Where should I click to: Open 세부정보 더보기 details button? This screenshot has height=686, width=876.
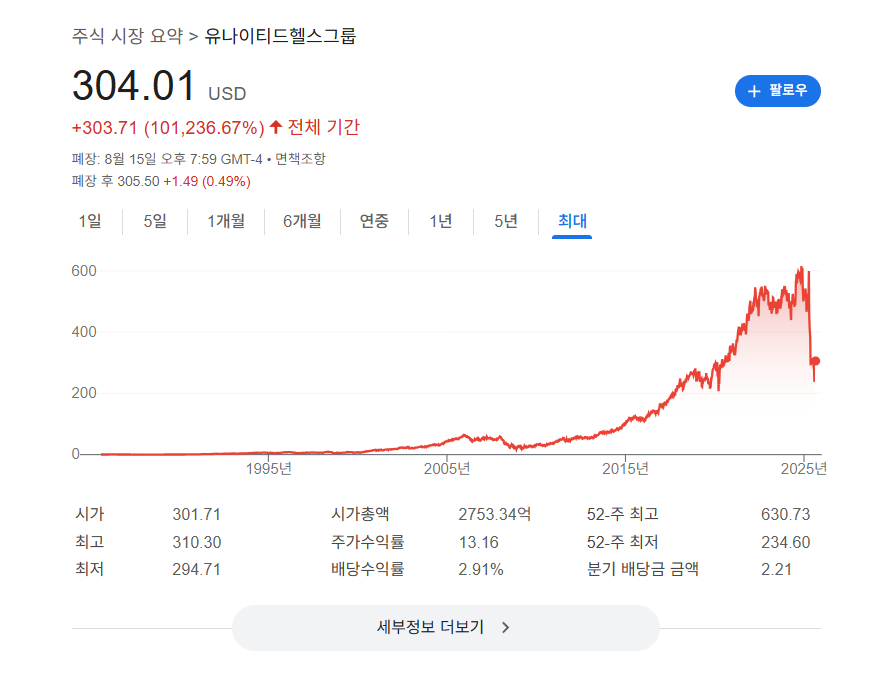tap(446, 627)
